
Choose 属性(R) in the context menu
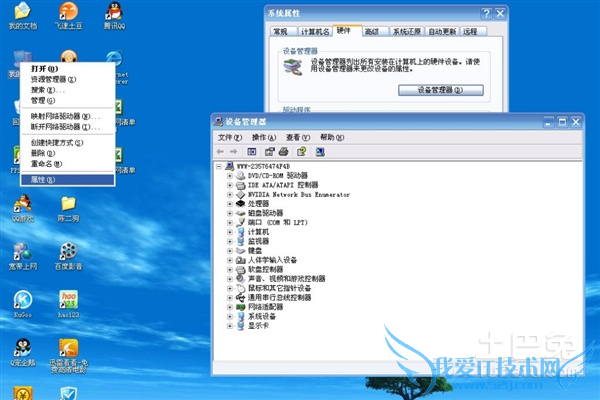68,180
